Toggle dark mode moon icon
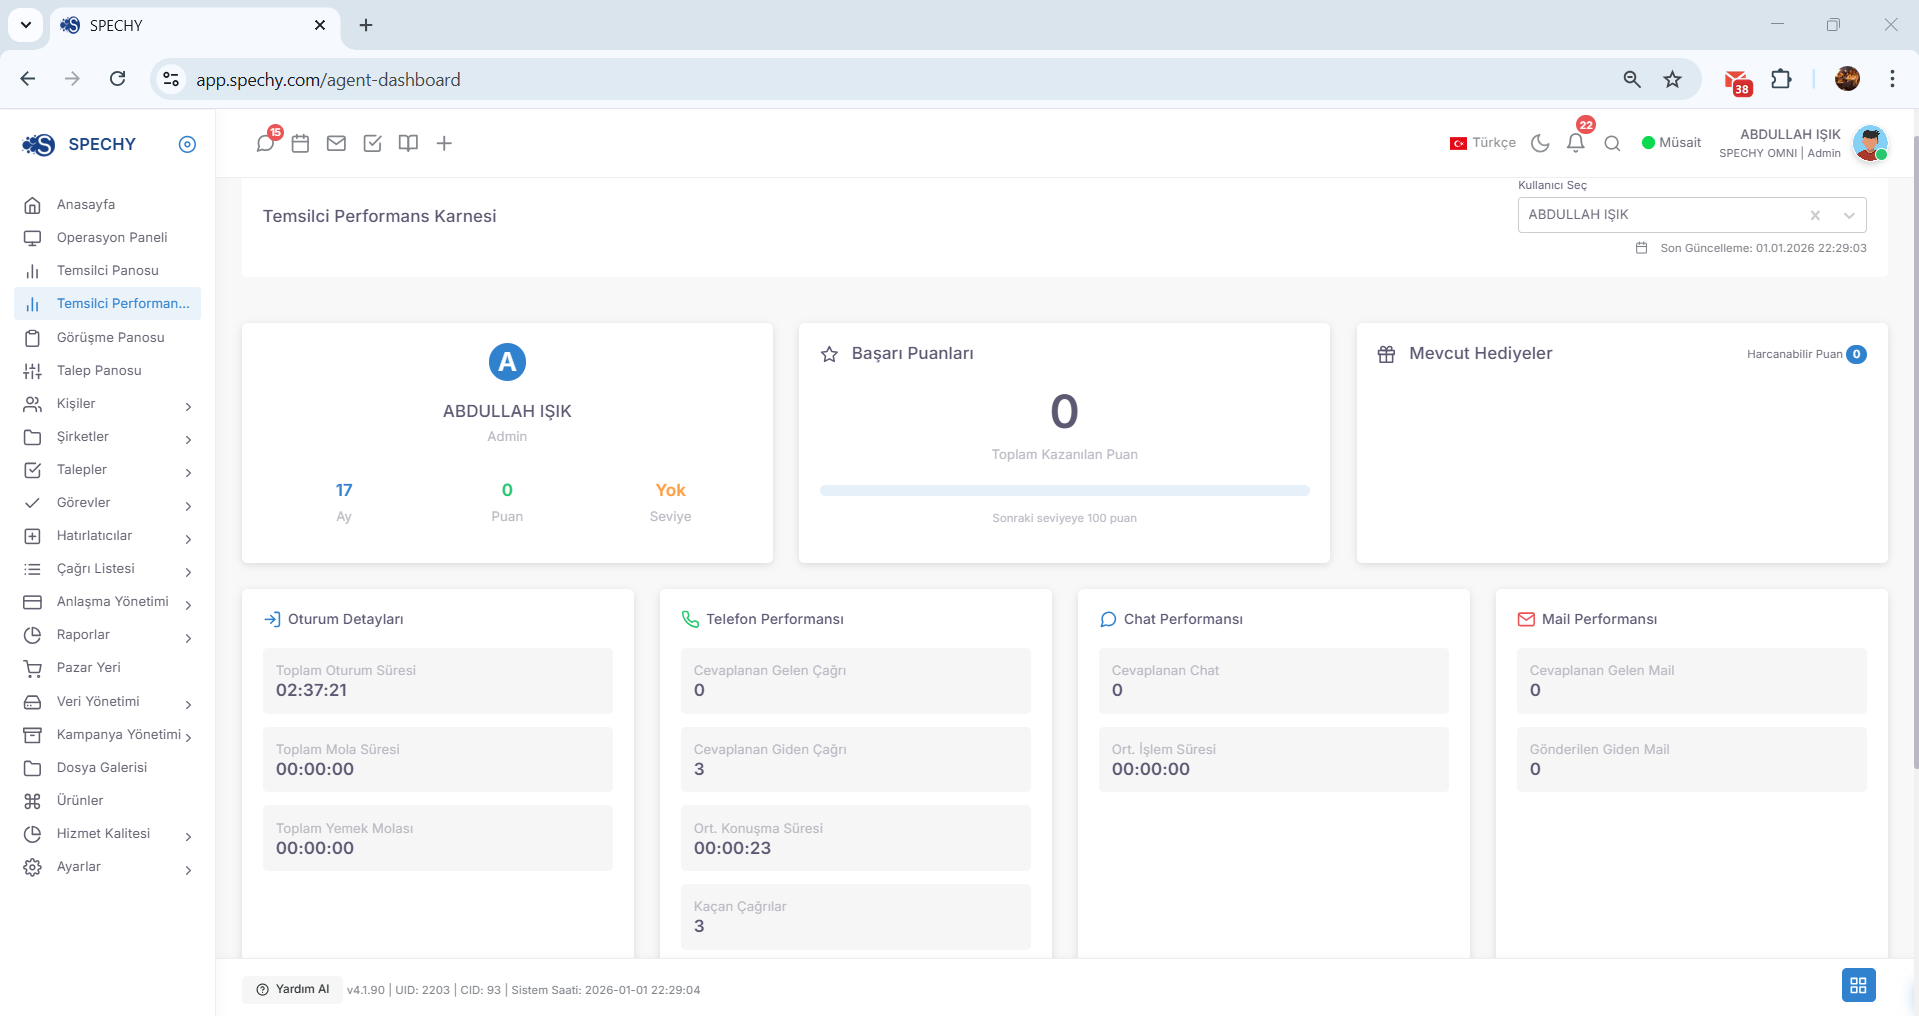The height and width of the screenshot is (1016, 1919). point(1540,143)
